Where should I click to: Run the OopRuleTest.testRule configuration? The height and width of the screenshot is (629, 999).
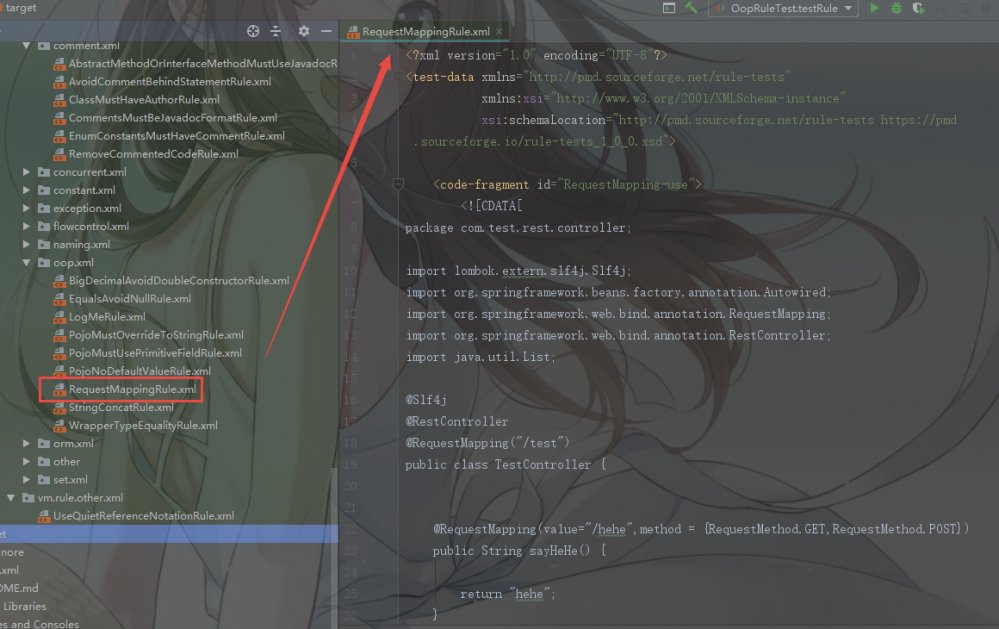tap(874, 8)
